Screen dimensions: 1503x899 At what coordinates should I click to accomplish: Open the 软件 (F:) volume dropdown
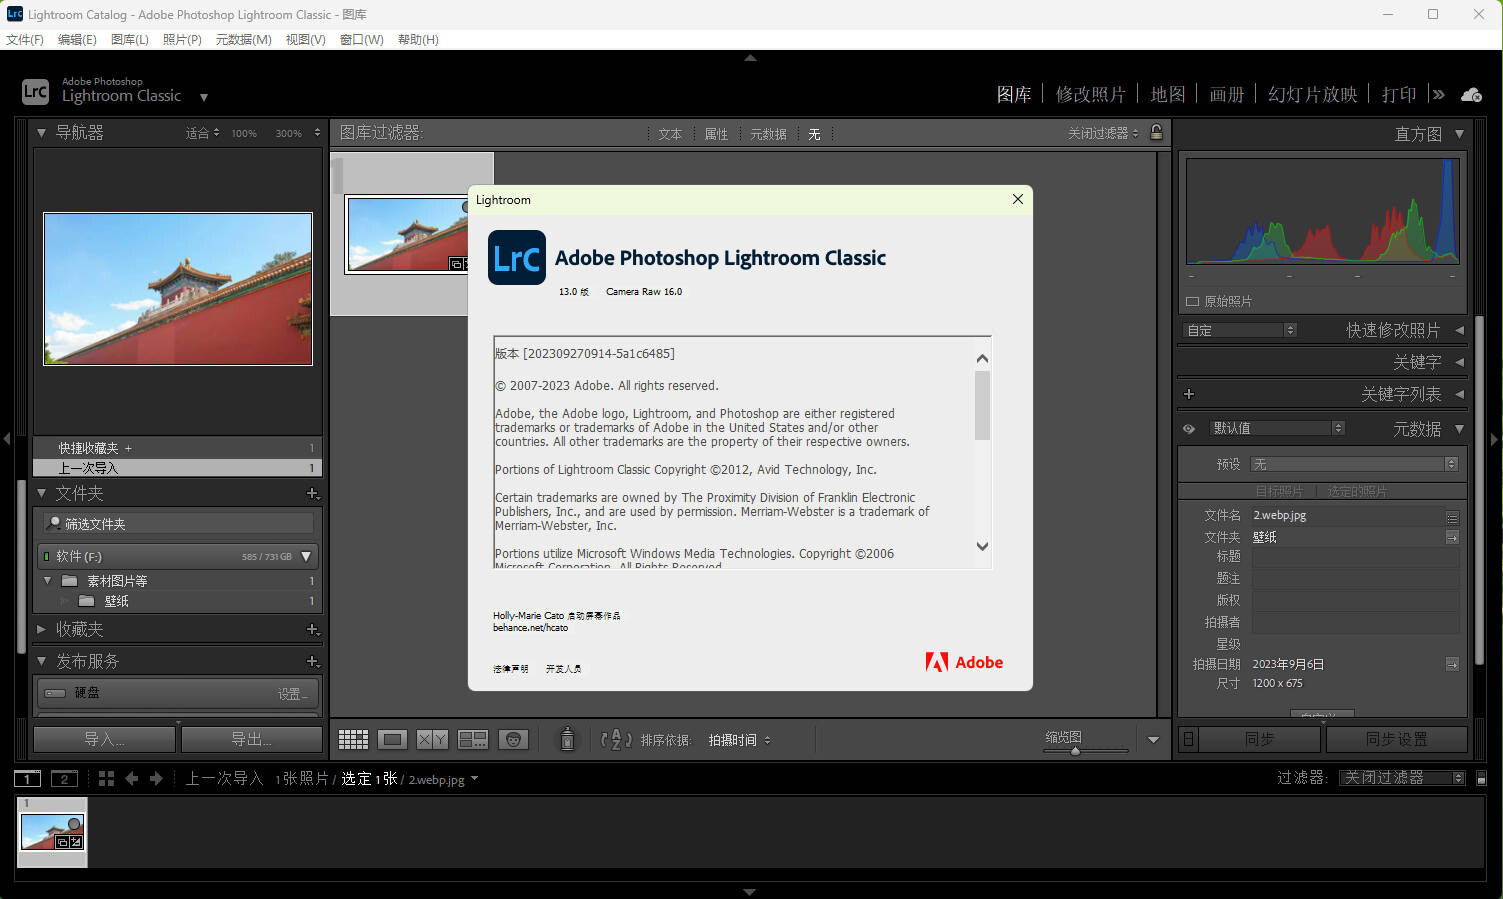coord(306,556)
